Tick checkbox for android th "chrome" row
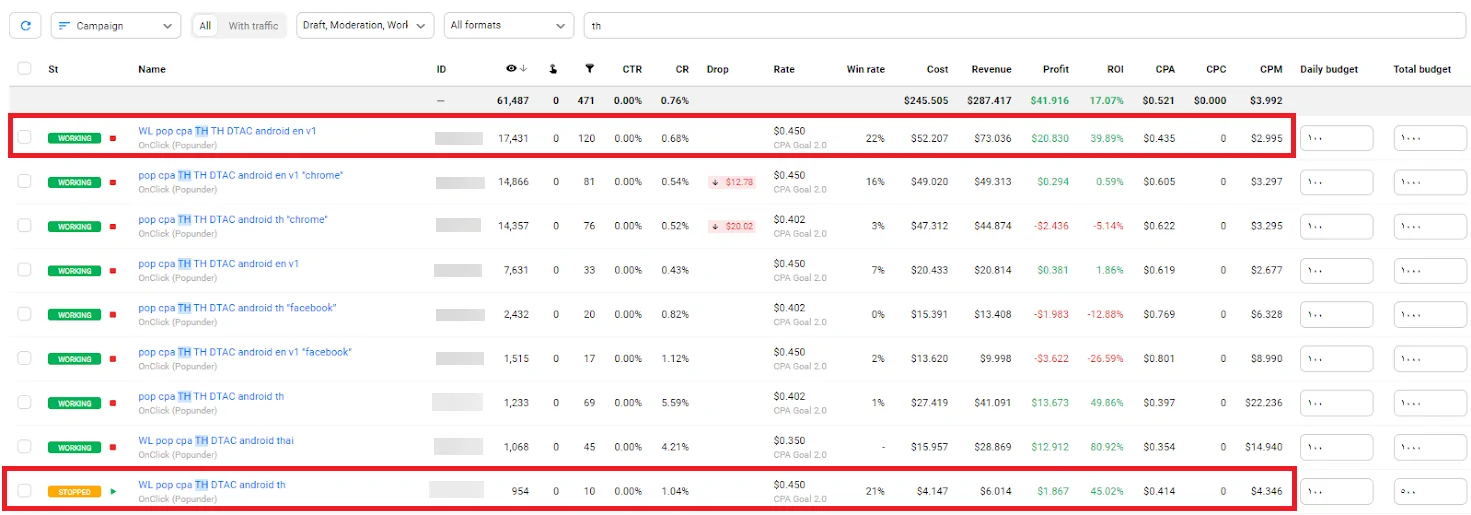 coord(25,226)
